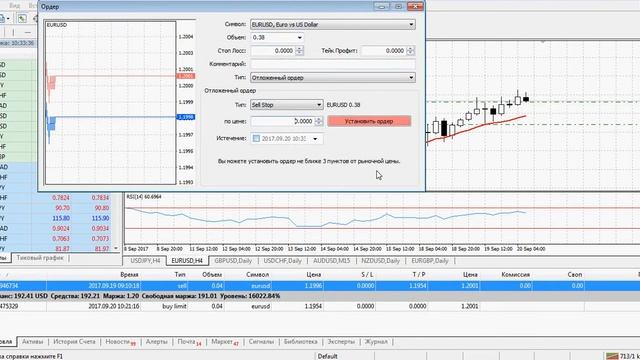Screen dimensions: 640x360
Task: Select the buy limit pending order row
Action: (x=320, y=306)
